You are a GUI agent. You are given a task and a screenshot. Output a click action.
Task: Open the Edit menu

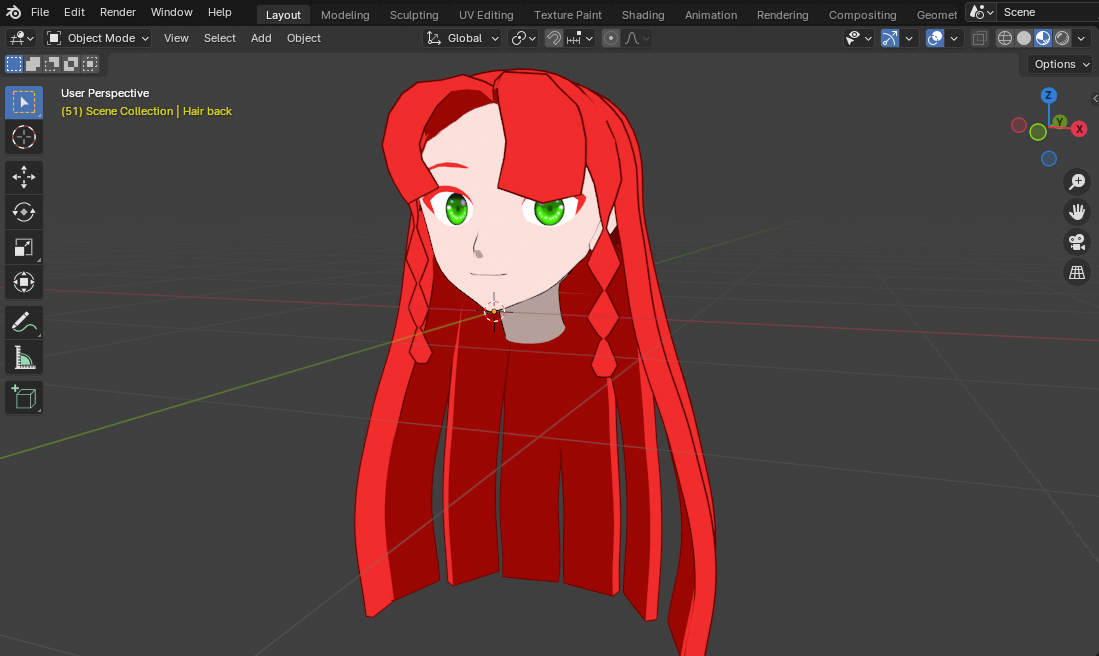tap(74, 12)
